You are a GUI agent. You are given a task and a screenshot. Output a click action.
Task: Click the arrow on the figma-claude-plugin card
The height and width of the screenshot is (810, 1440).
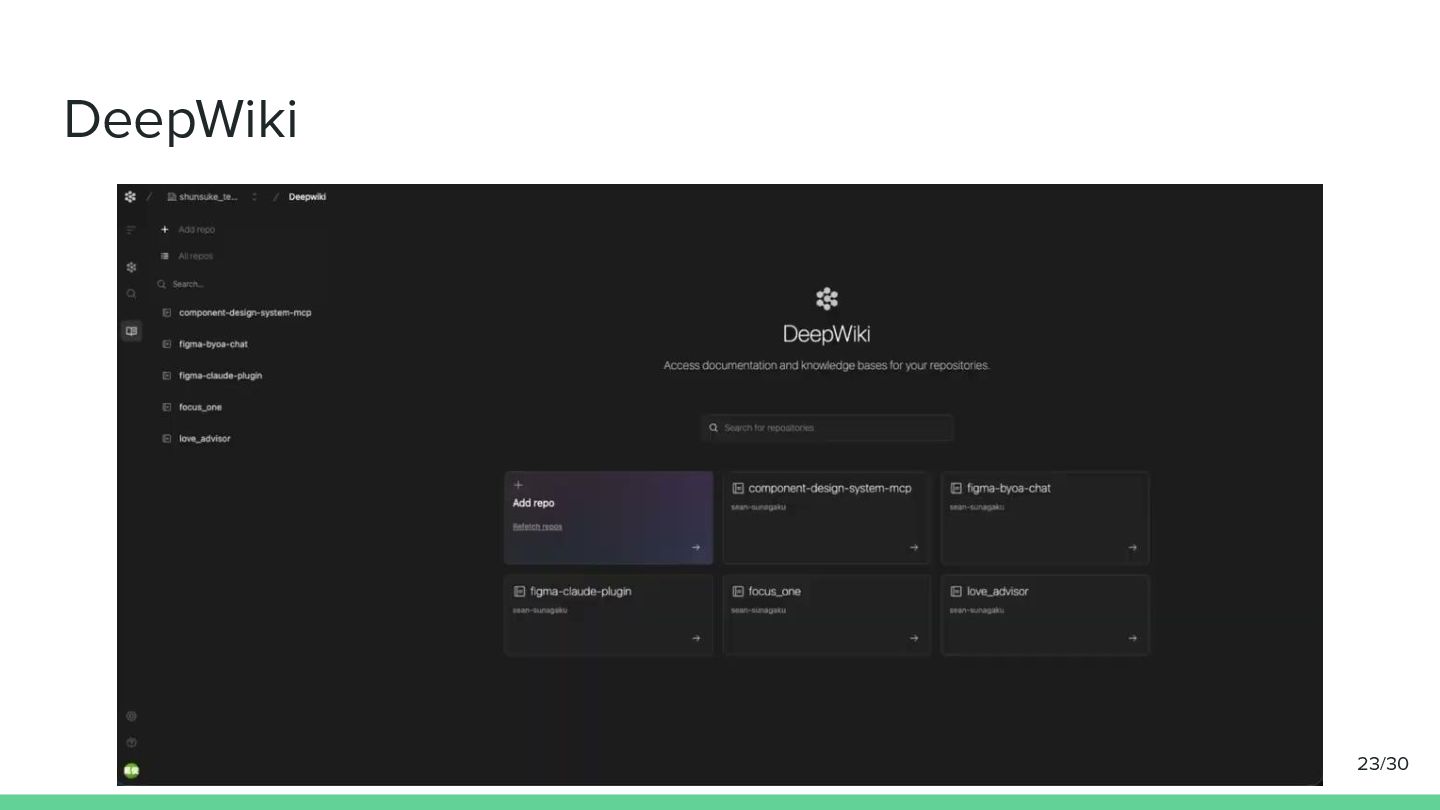[x=696, y=639]
